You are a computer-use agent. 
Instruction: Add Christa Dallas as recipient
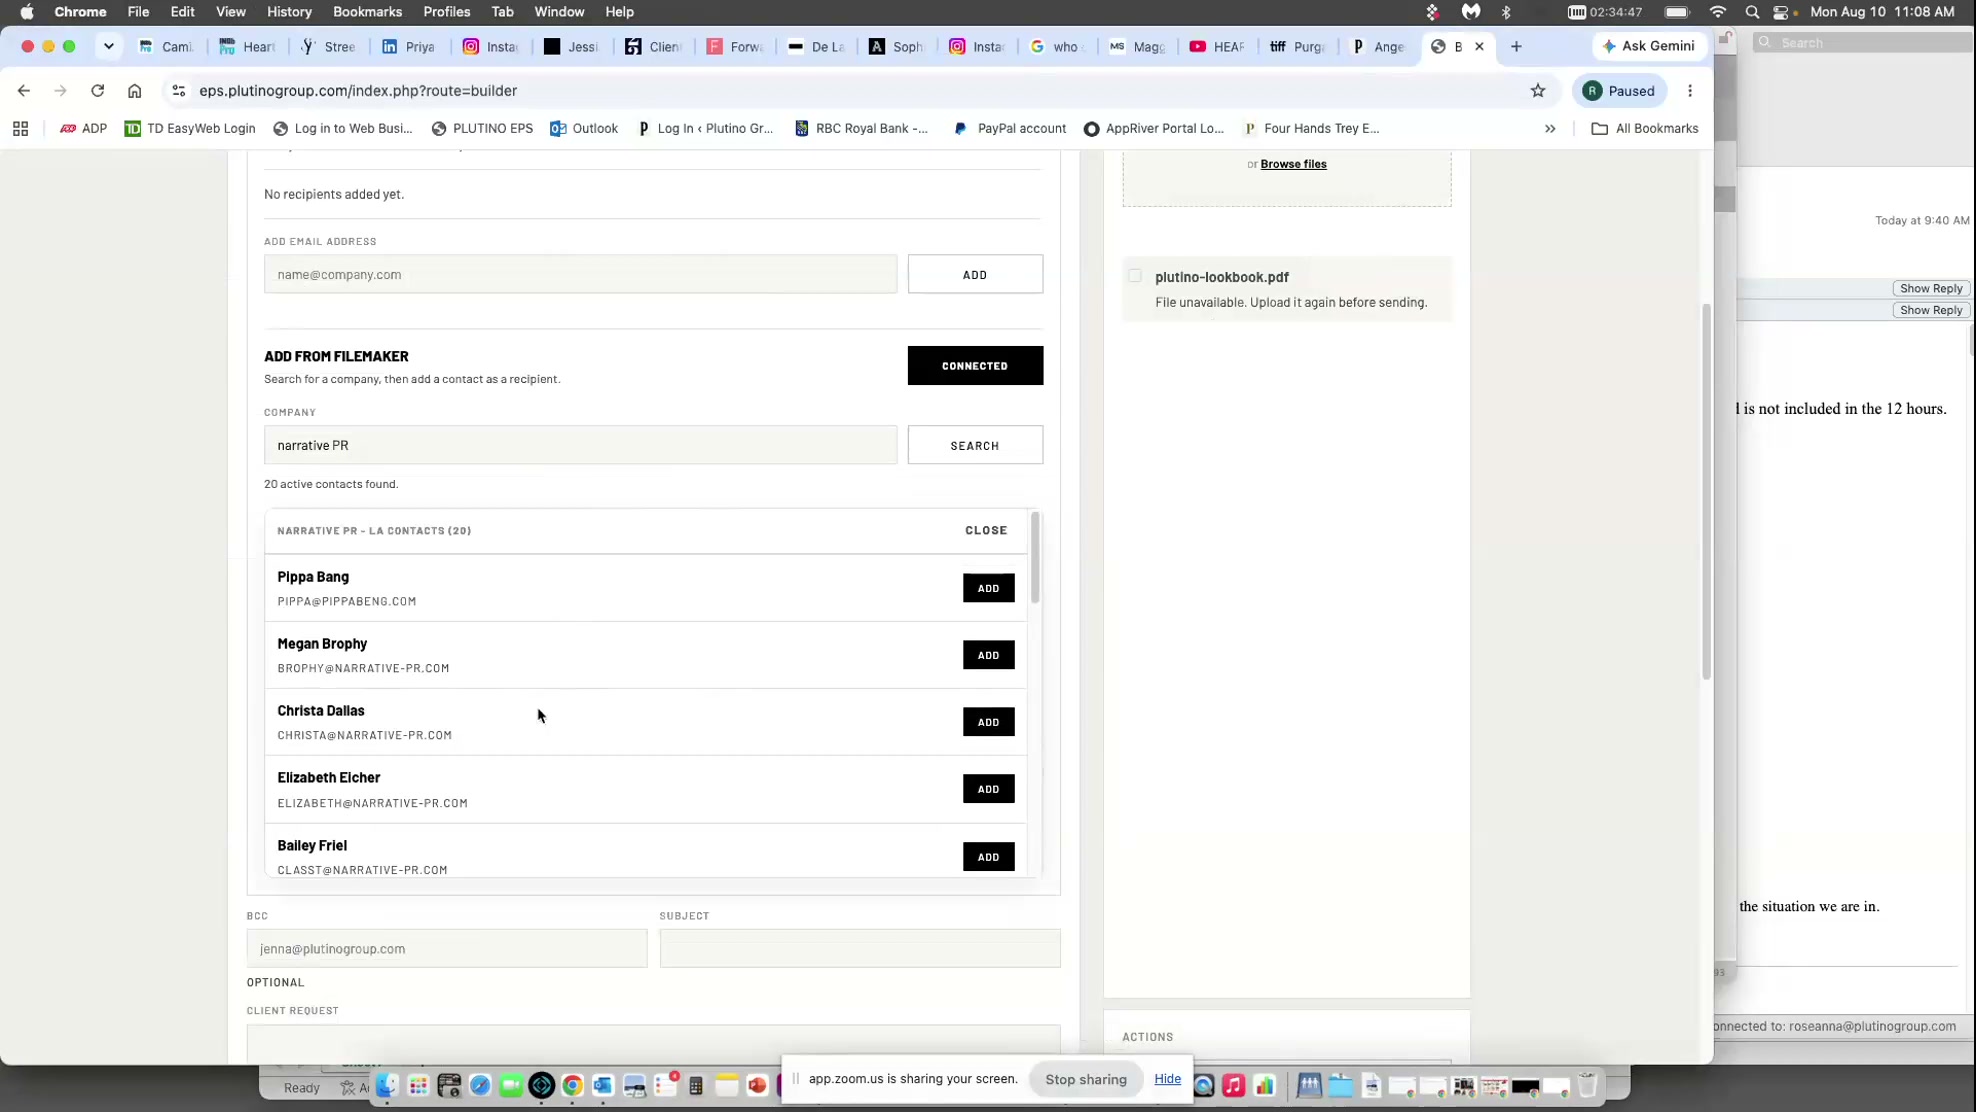pyautogui.click(x=988, y=722)
